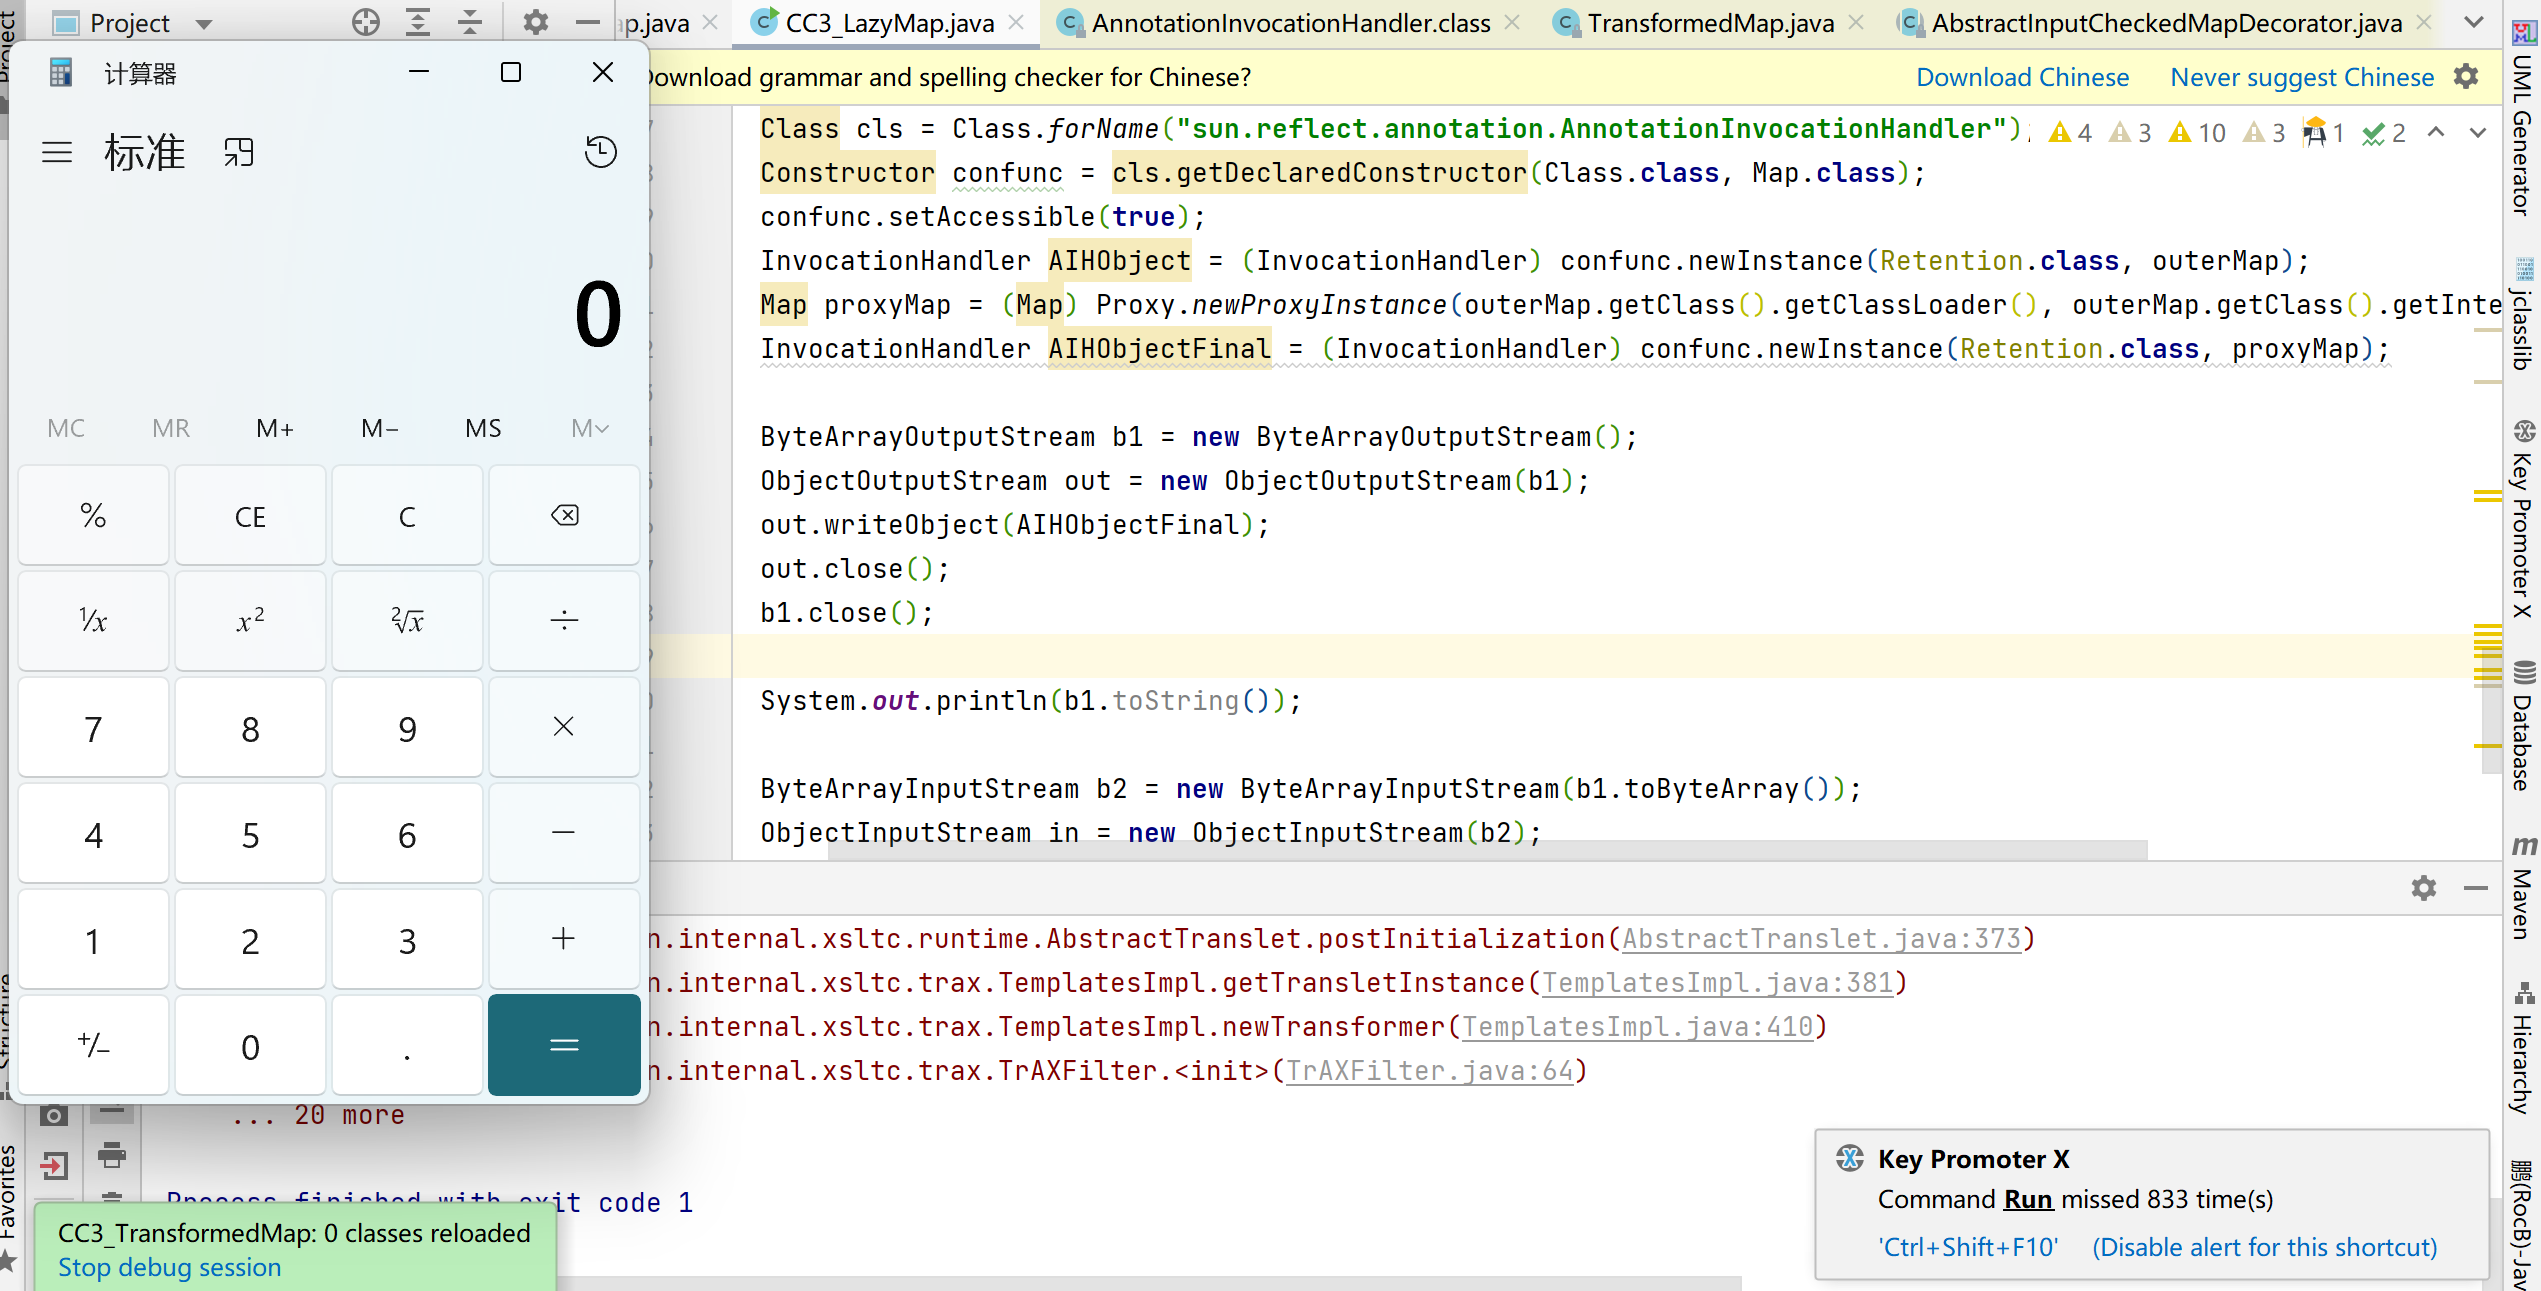This screenshot has height=1291, width=2541.
Task: Open TrAXFilter.java:64 stack trace link
Action: tap(1429, 1071)
